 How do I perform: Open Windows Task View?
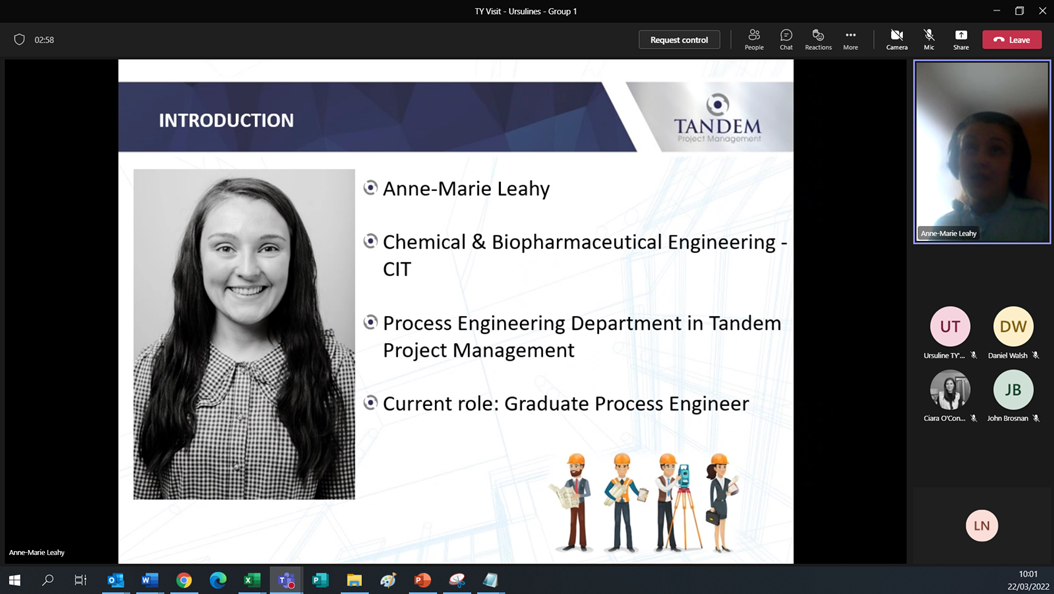[81, 580]
